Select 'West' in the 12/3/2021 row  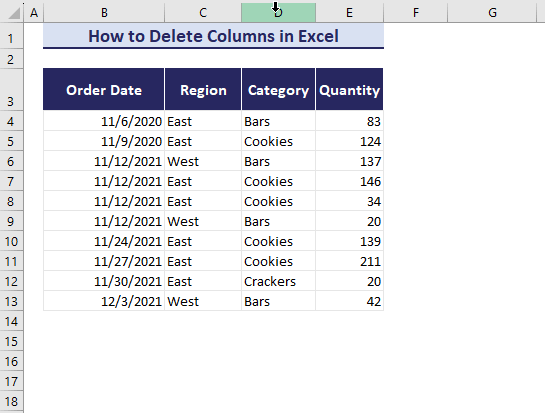point(203,301)
